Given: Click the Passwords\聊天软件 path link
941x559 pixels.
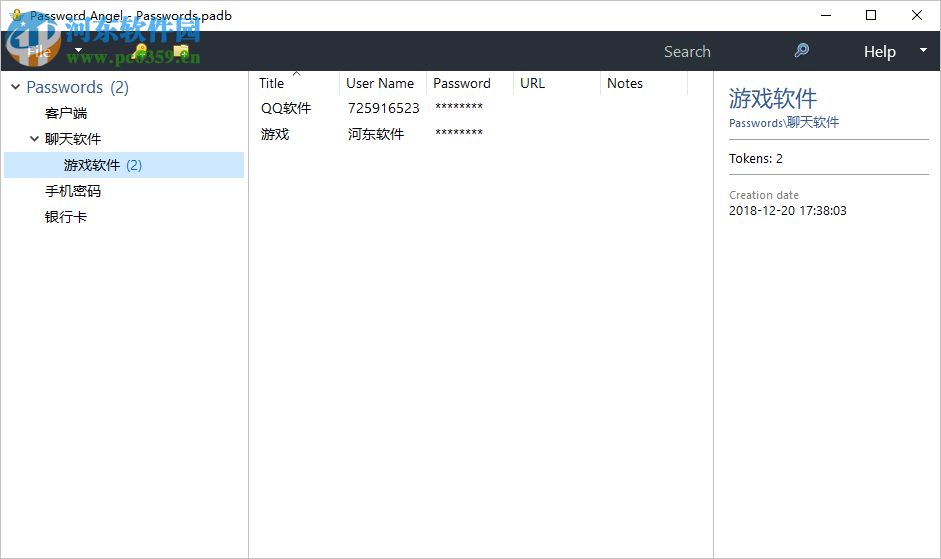Looking at the screenshot, I should pos(784,122).
